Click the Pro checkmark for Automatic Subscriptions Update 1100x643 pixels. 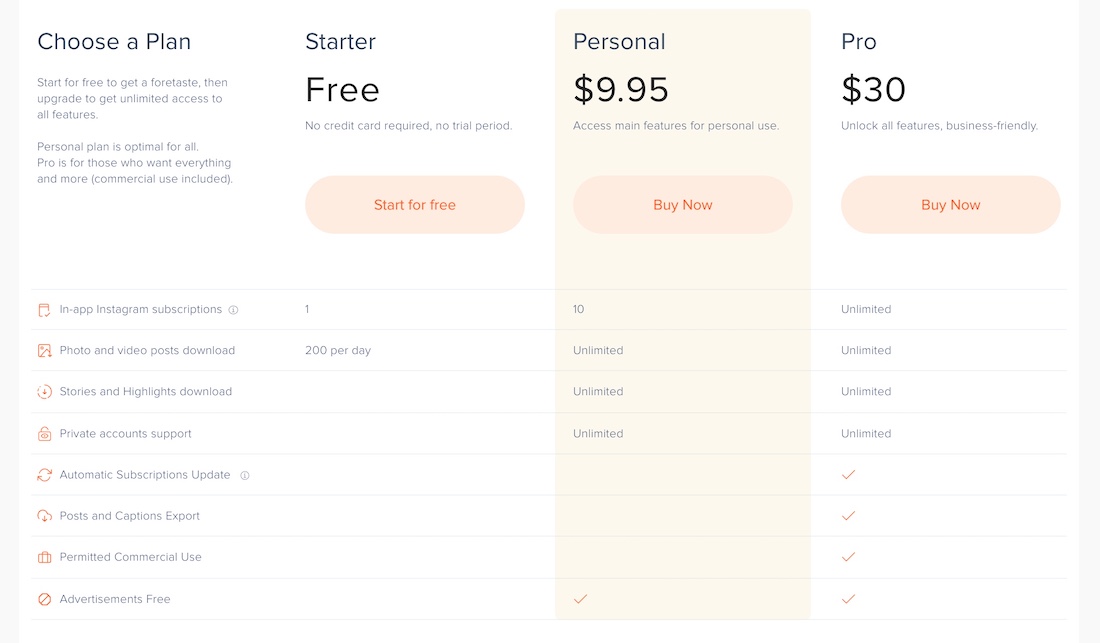click(x=848, y=475)
